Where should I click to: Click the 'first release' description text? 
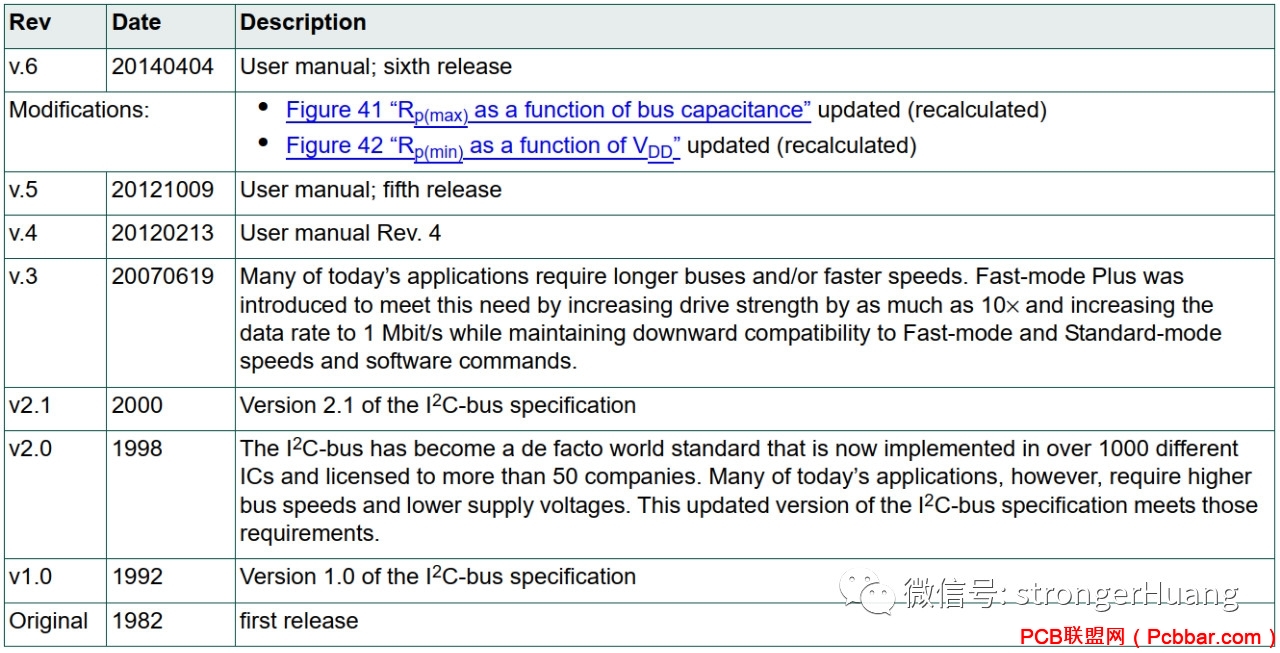(299, 621)
